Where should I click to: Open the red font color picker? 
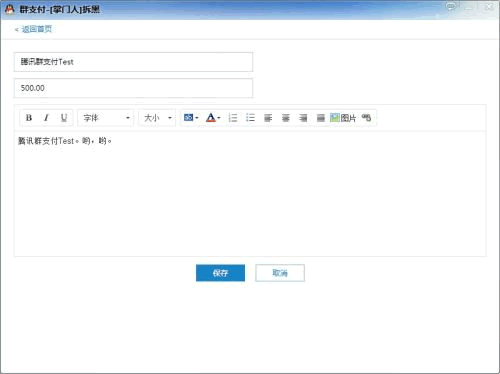click(213, 118)
